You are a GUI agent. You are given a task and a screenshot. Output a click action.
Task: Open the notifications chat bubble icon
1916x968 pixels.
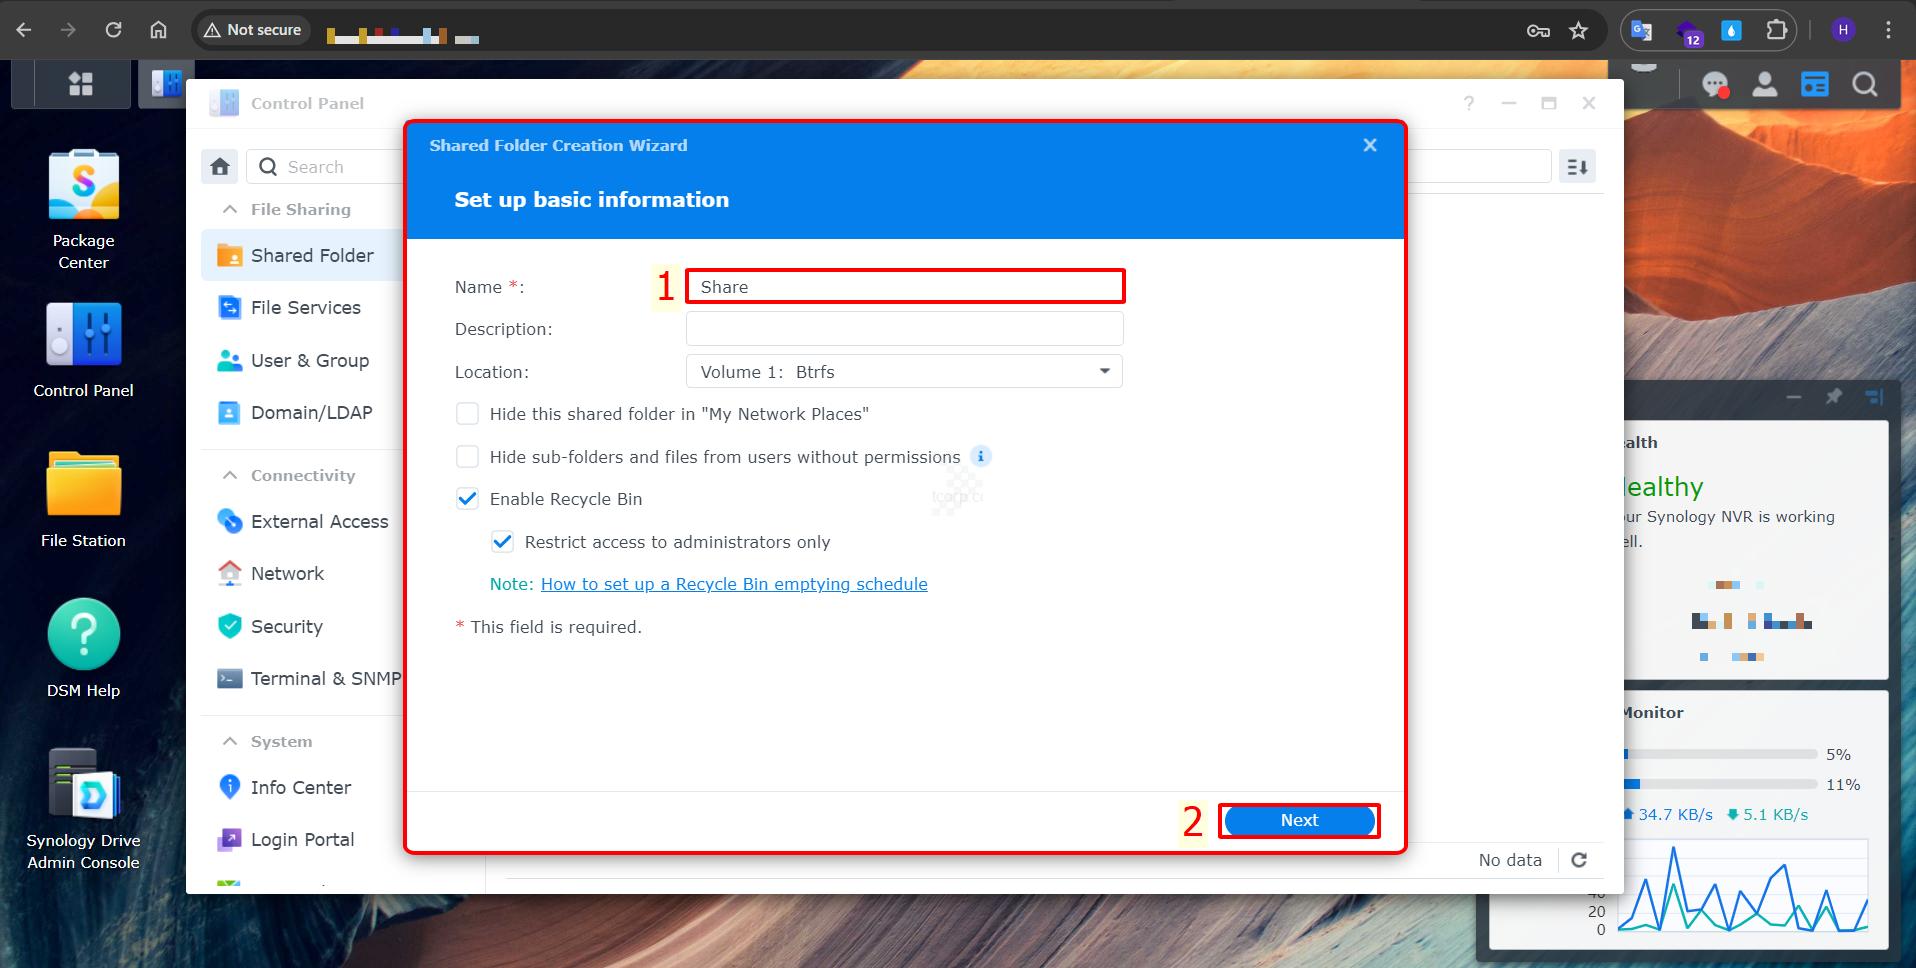(x=1715, y=85)
